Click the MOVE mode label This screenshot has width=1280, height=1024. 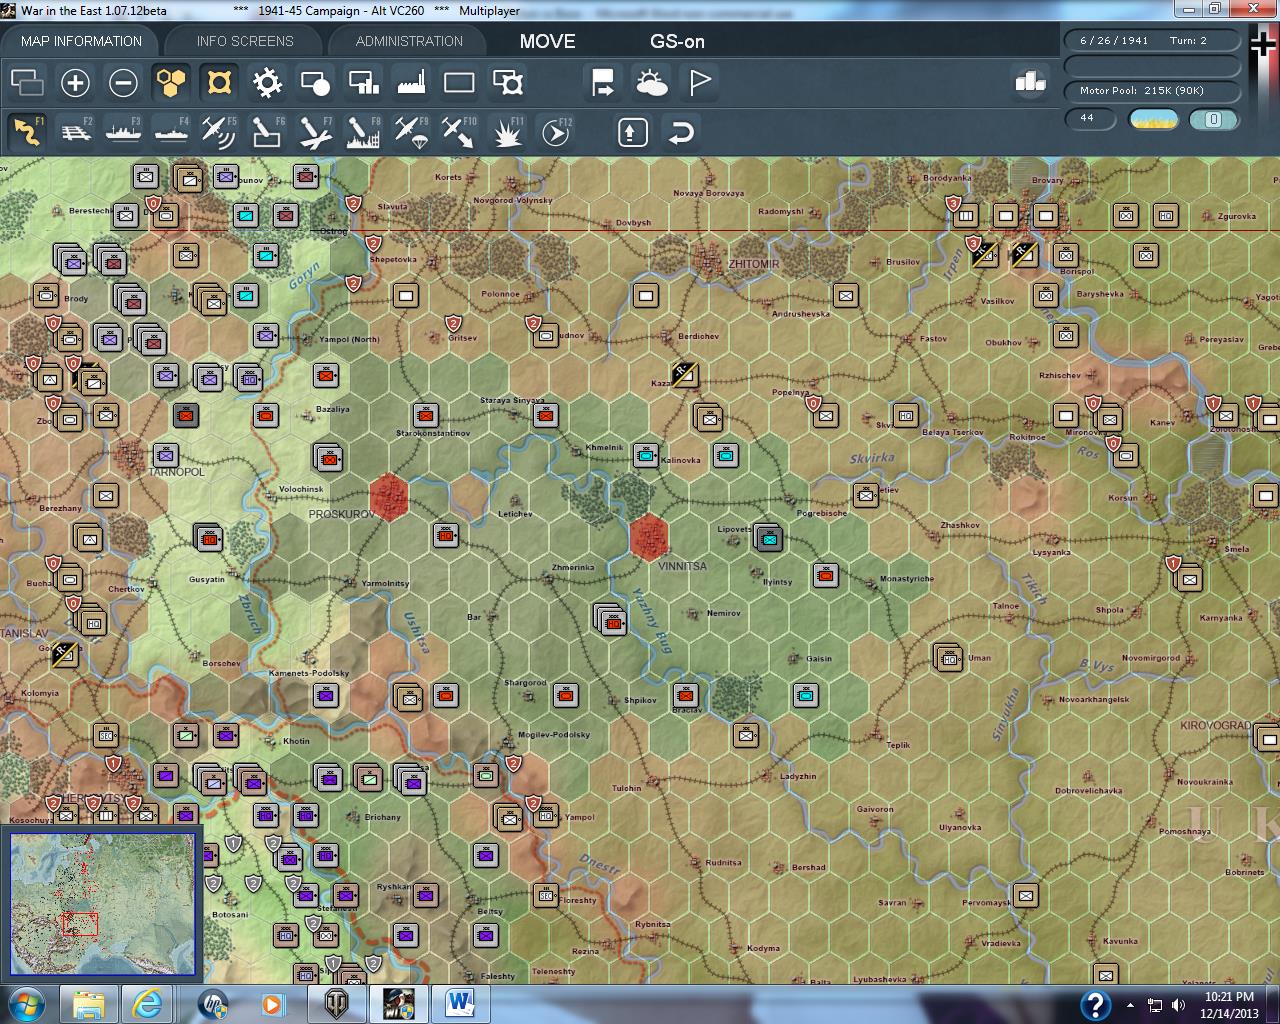547,41
